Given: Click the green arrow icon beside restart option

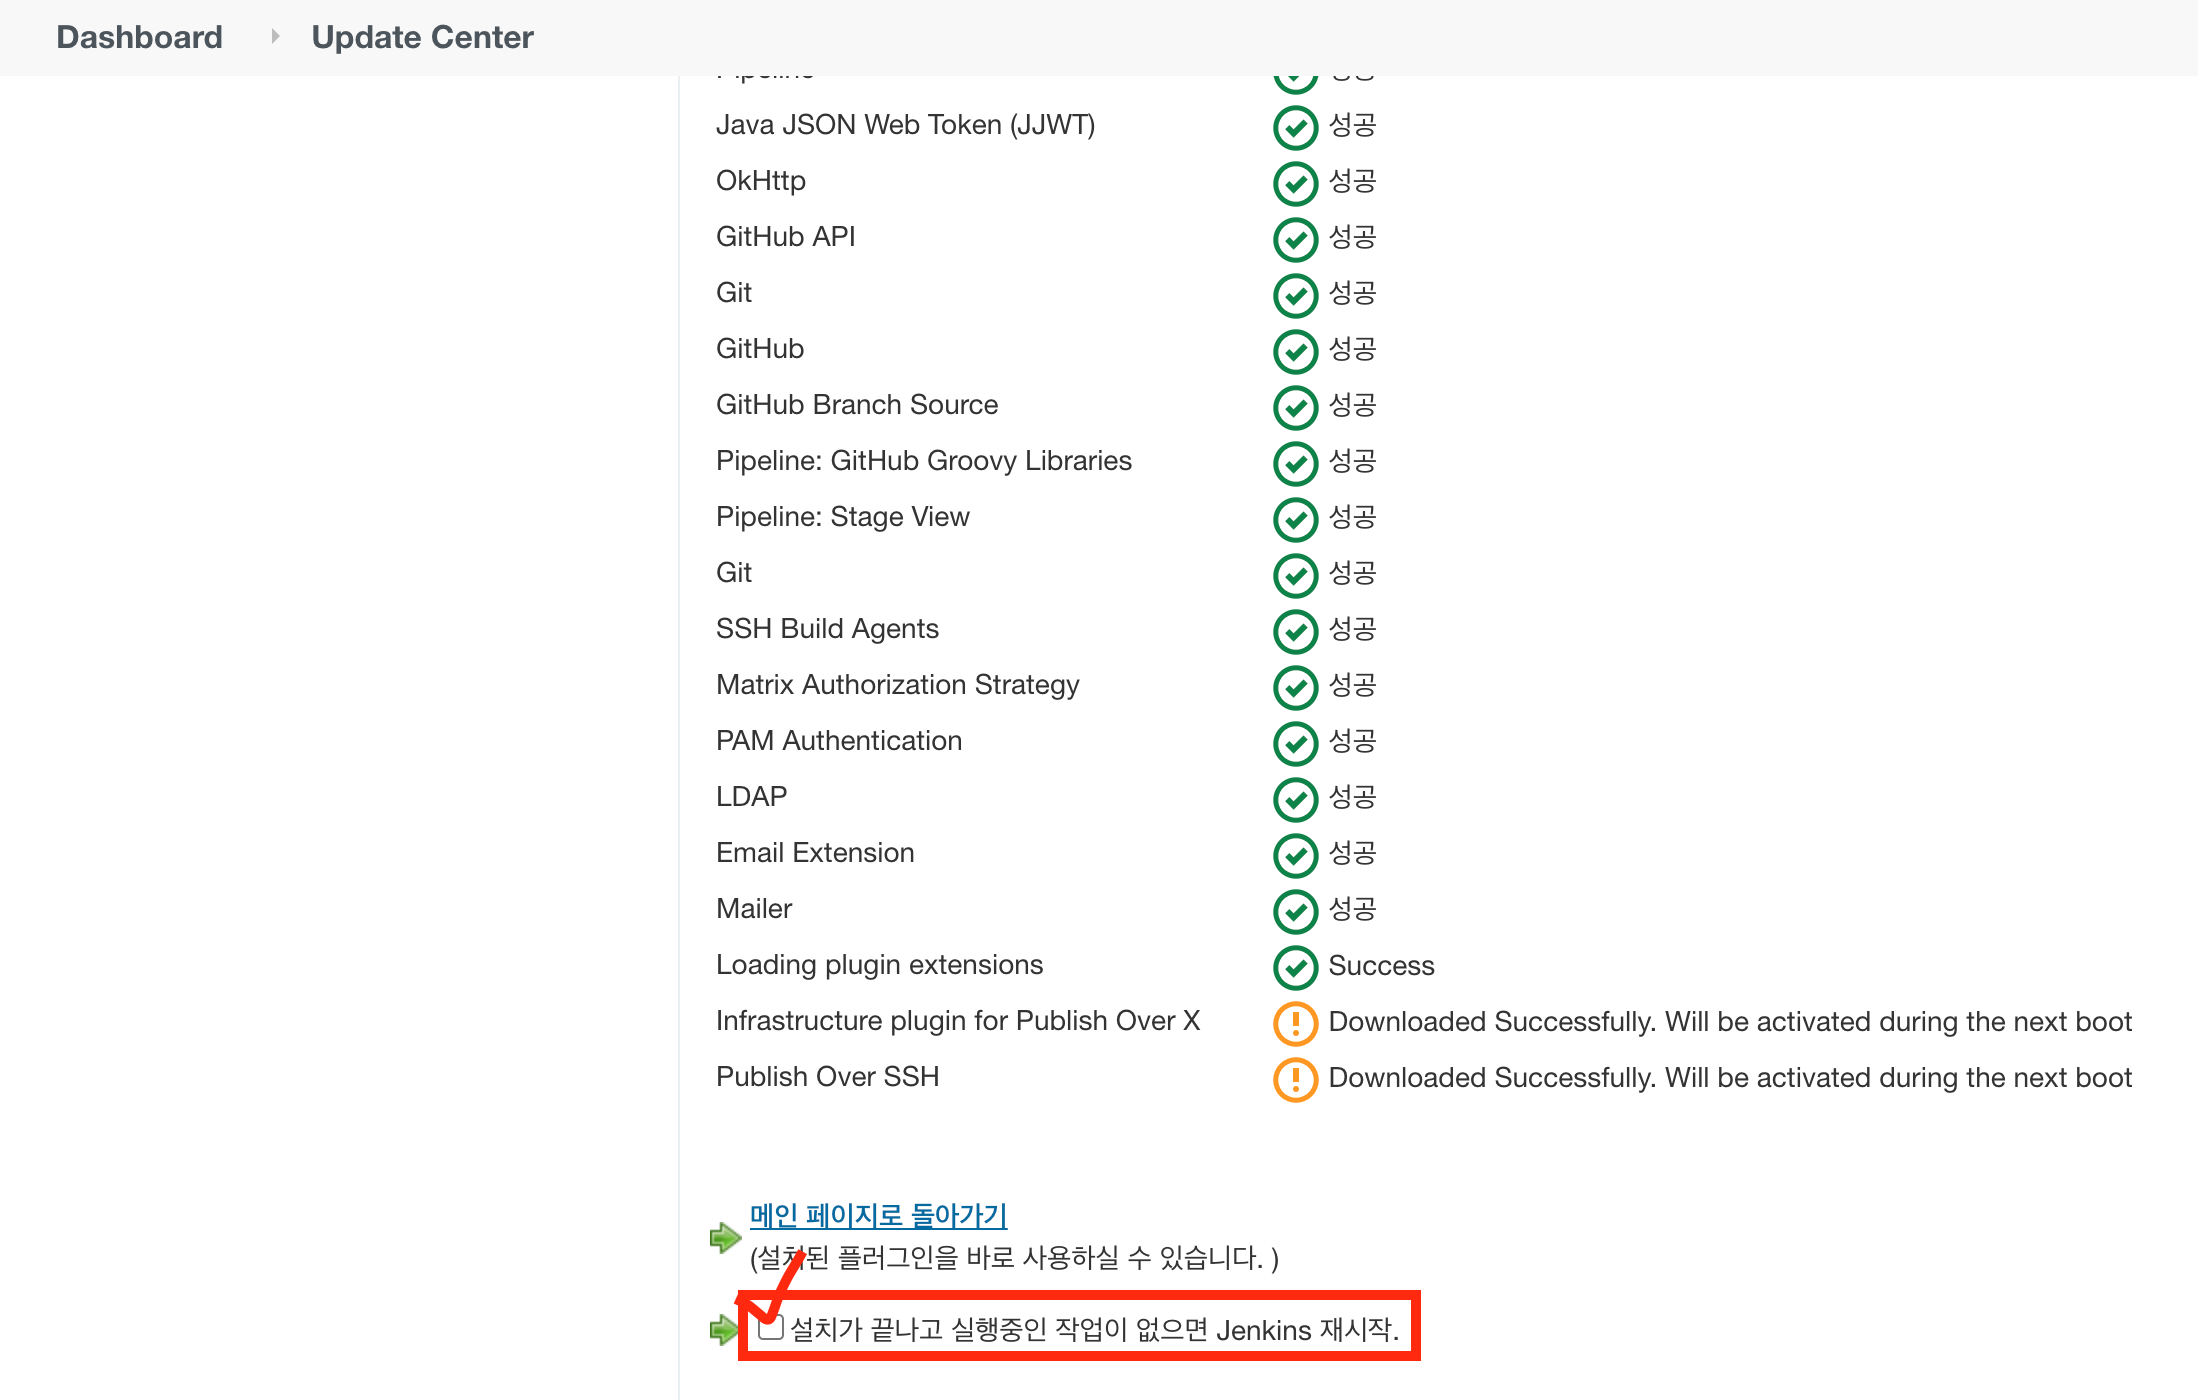Looking at the screenshot, I should click(723, 1330).
